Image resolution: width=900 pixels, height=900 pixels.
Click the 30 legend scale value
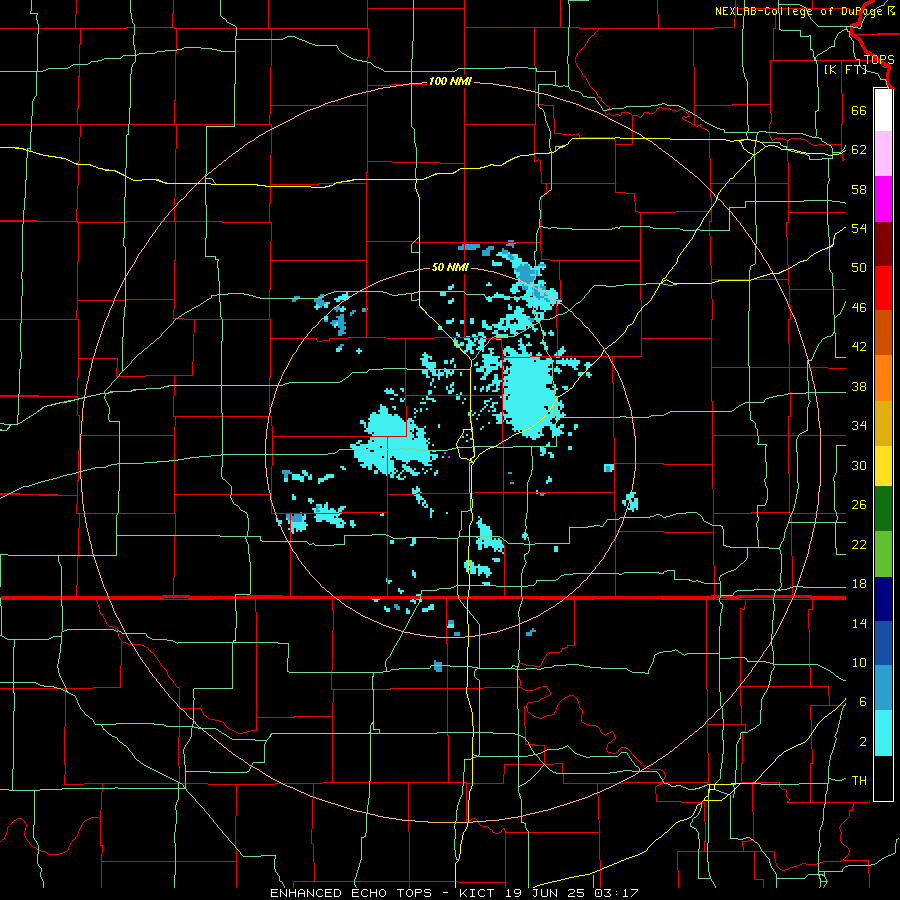(859, 465)
